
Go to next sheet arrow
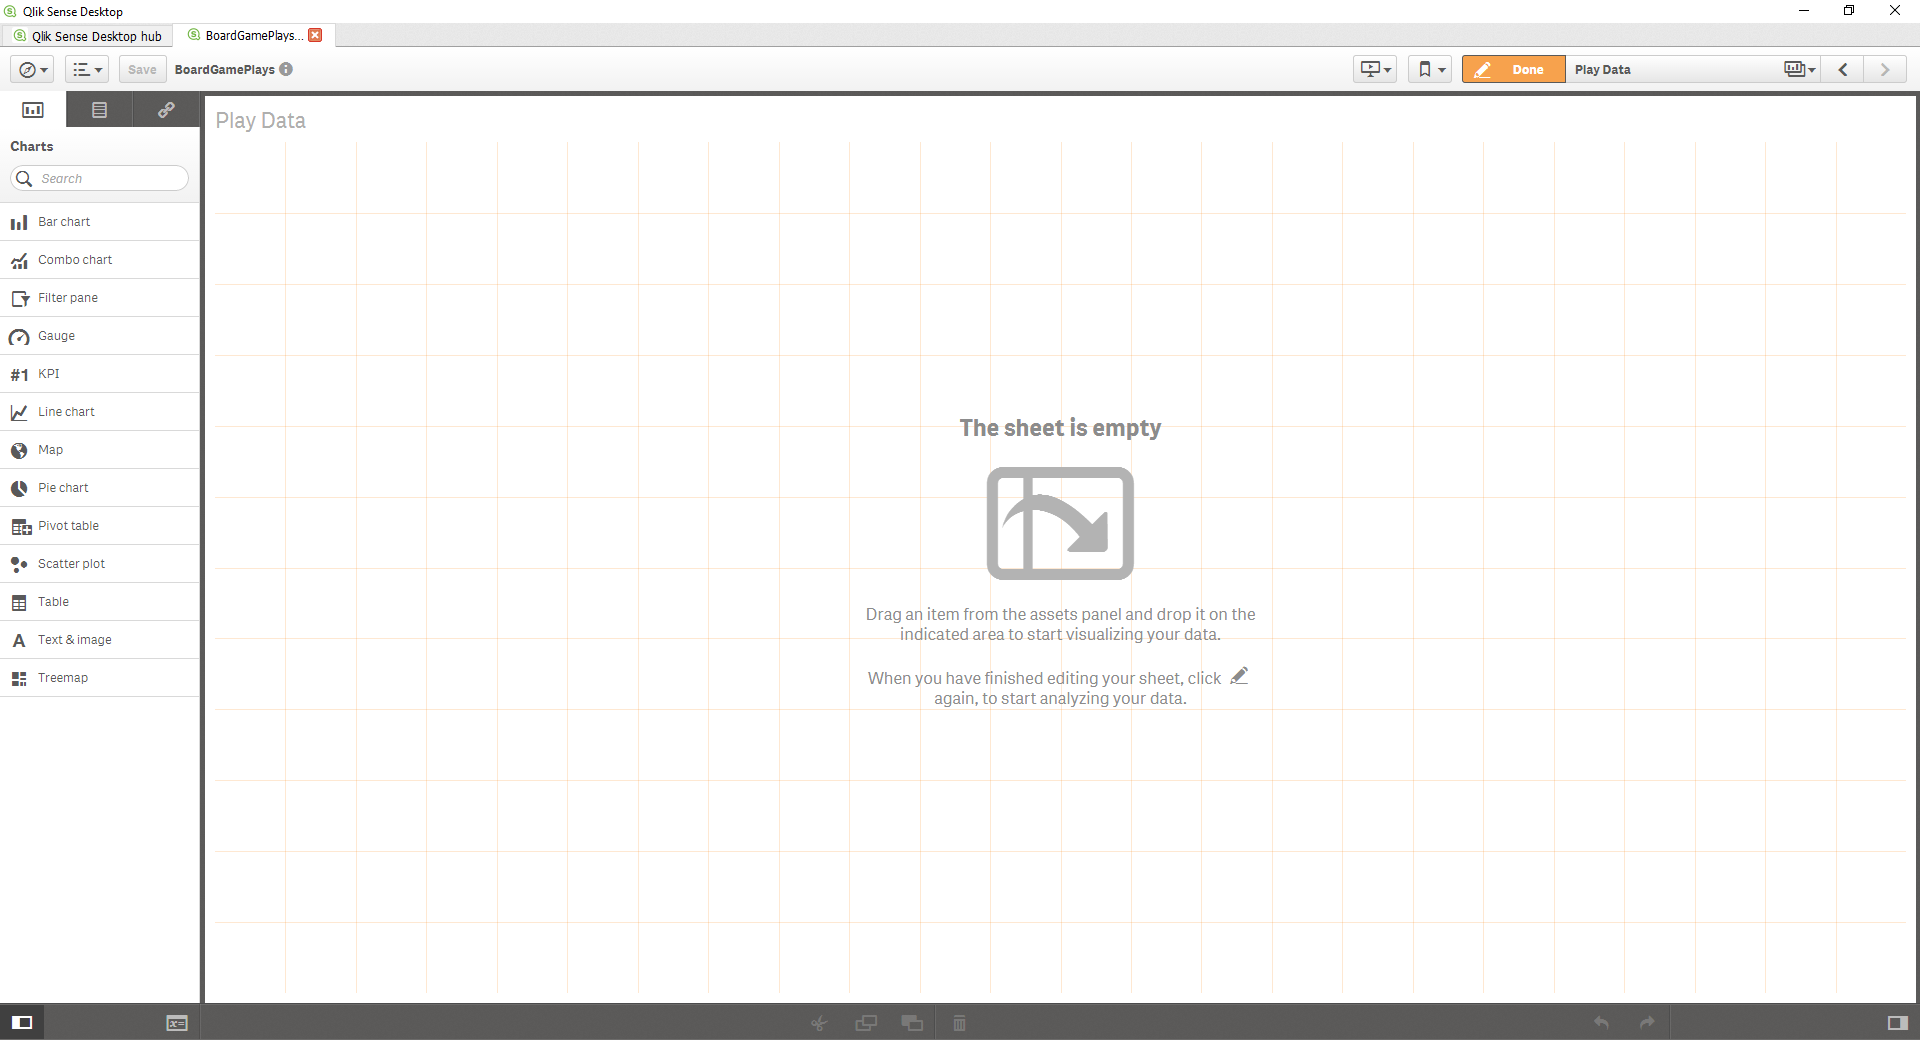pyautogui.click(x=1885, y=69)
